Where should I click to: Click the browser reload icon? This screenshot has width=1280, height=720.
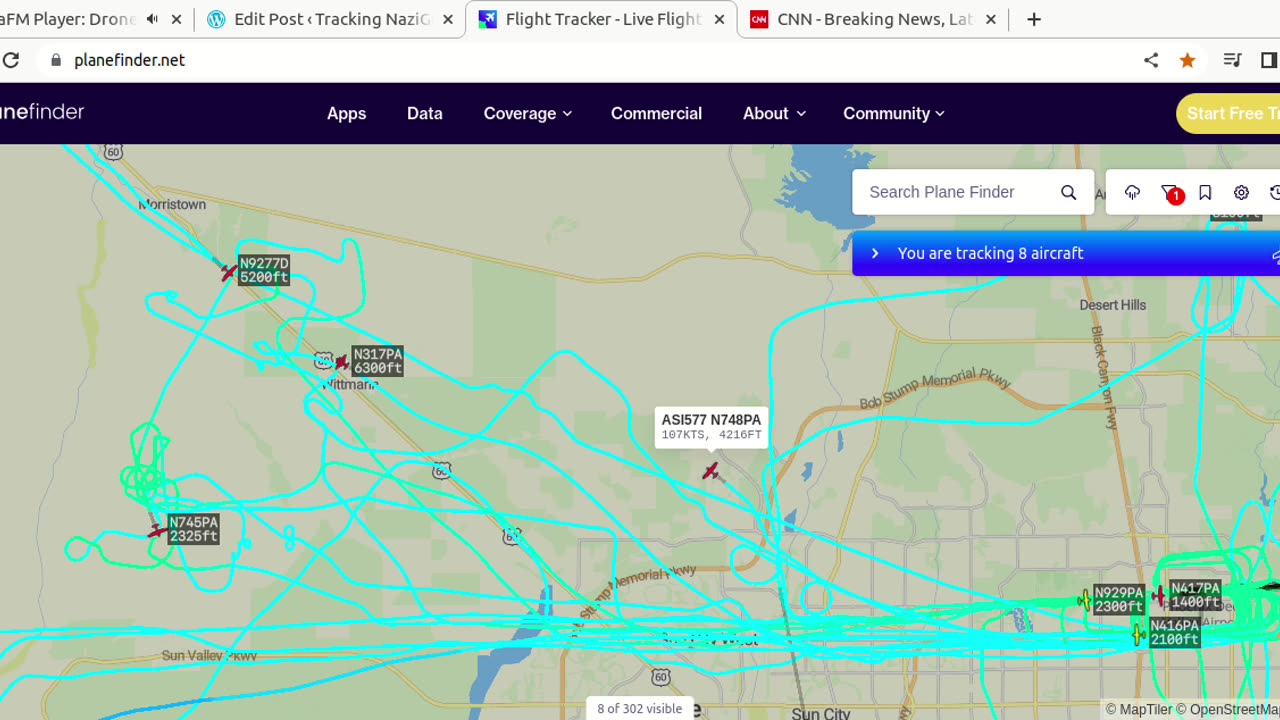pos(10,60)
